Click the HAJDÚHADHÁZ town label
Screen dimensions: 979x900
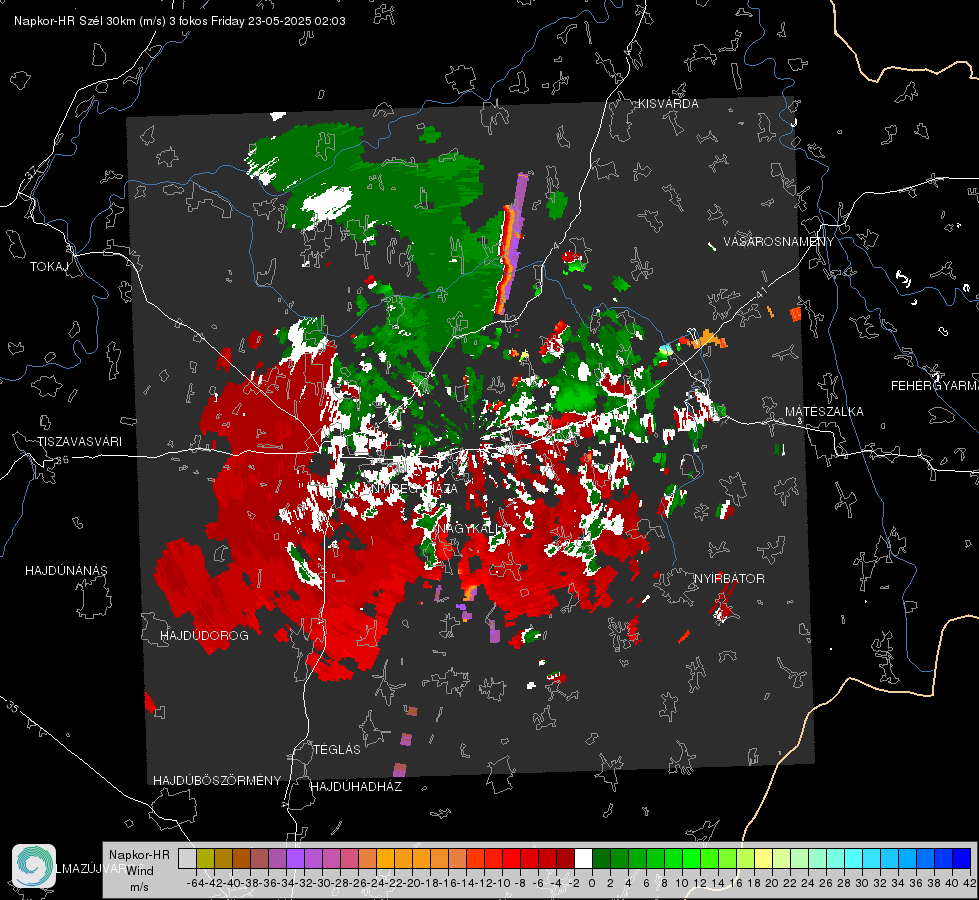356,786
